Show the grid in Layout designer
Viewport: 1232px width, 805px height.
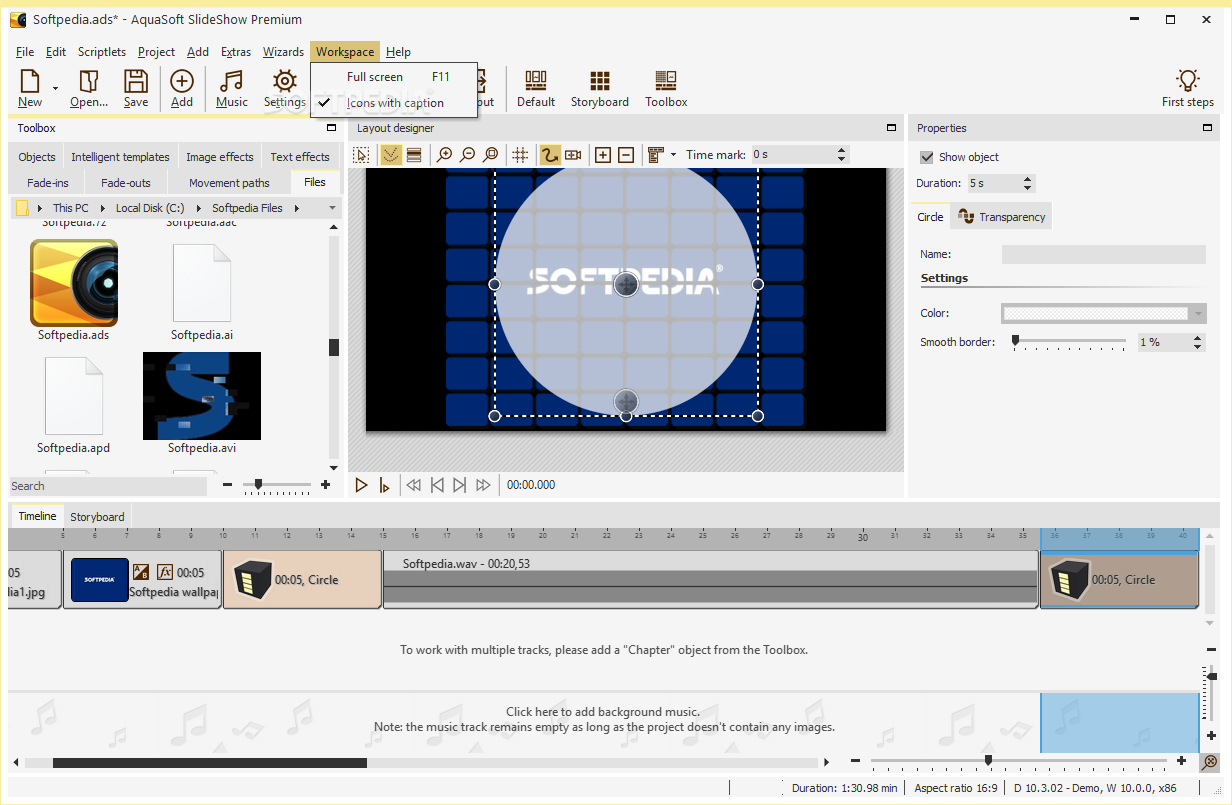pos(520,155)
